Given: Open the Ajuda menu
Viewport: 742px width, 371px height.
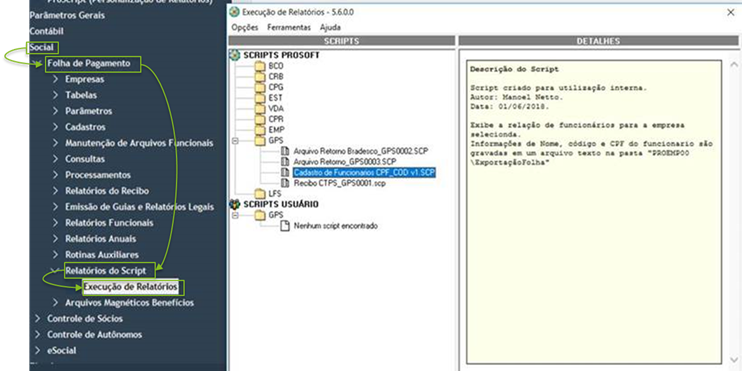Looking at the screenshot, I should [330, 27].
